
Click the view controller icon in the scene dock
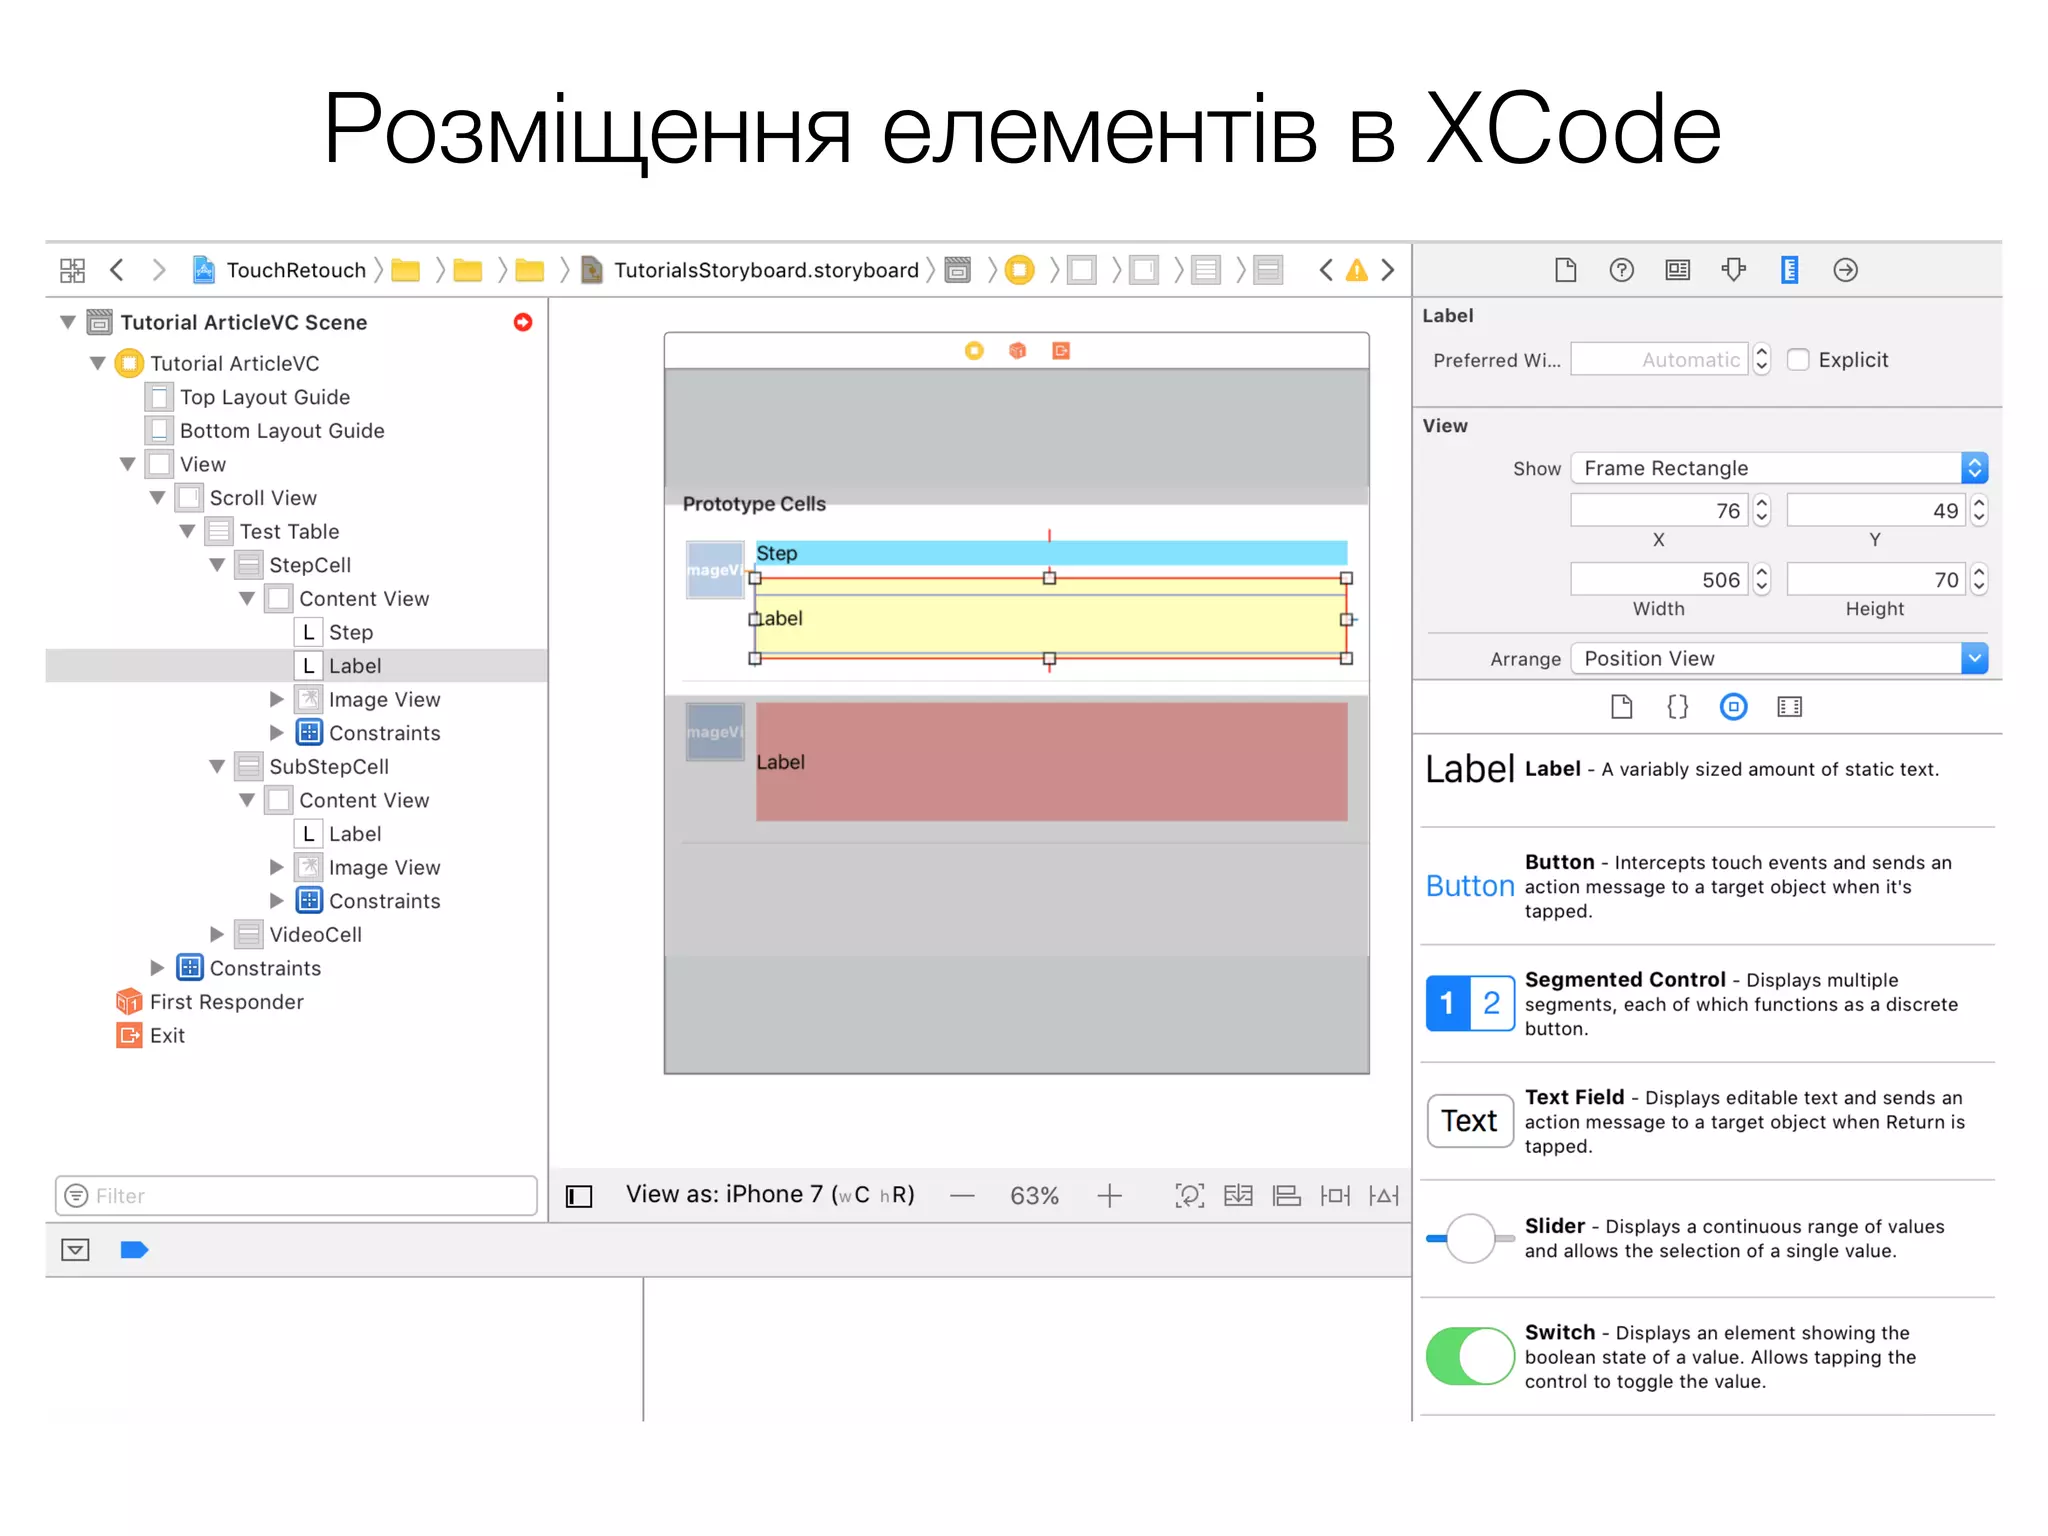coord(974,351)
